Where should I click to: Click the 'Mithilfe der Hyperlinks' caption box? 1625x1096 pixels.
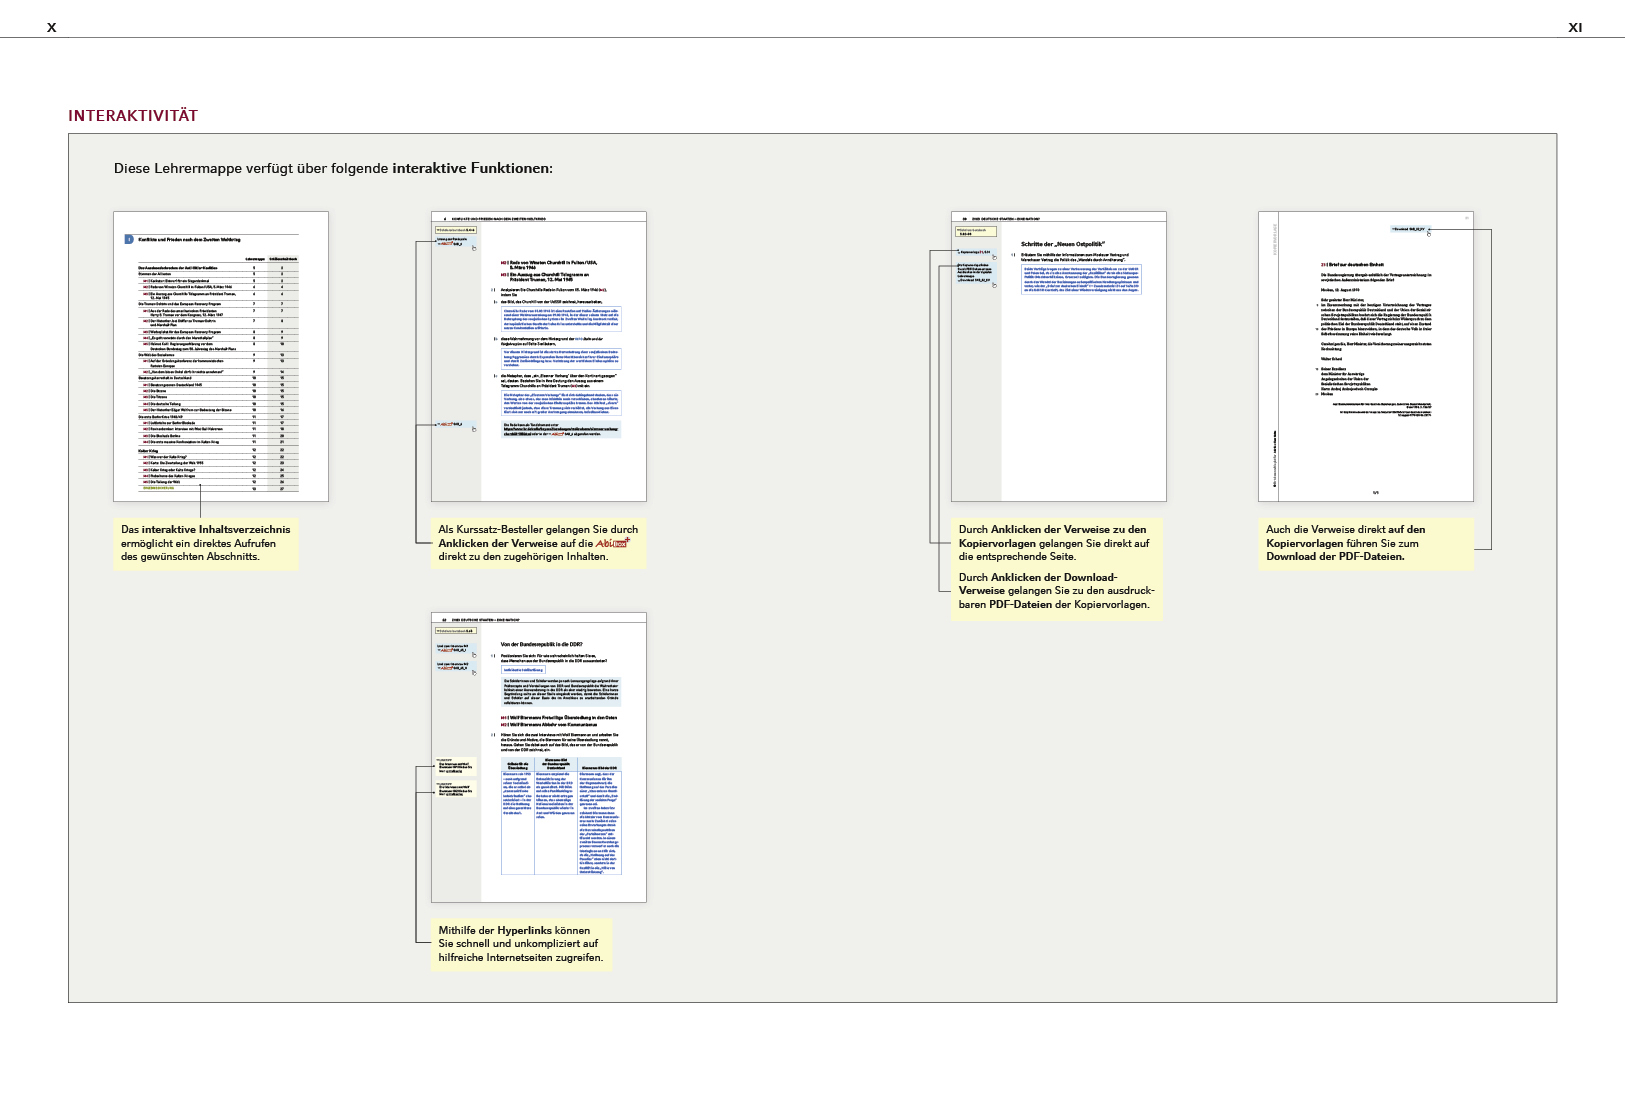coord(521,944)
